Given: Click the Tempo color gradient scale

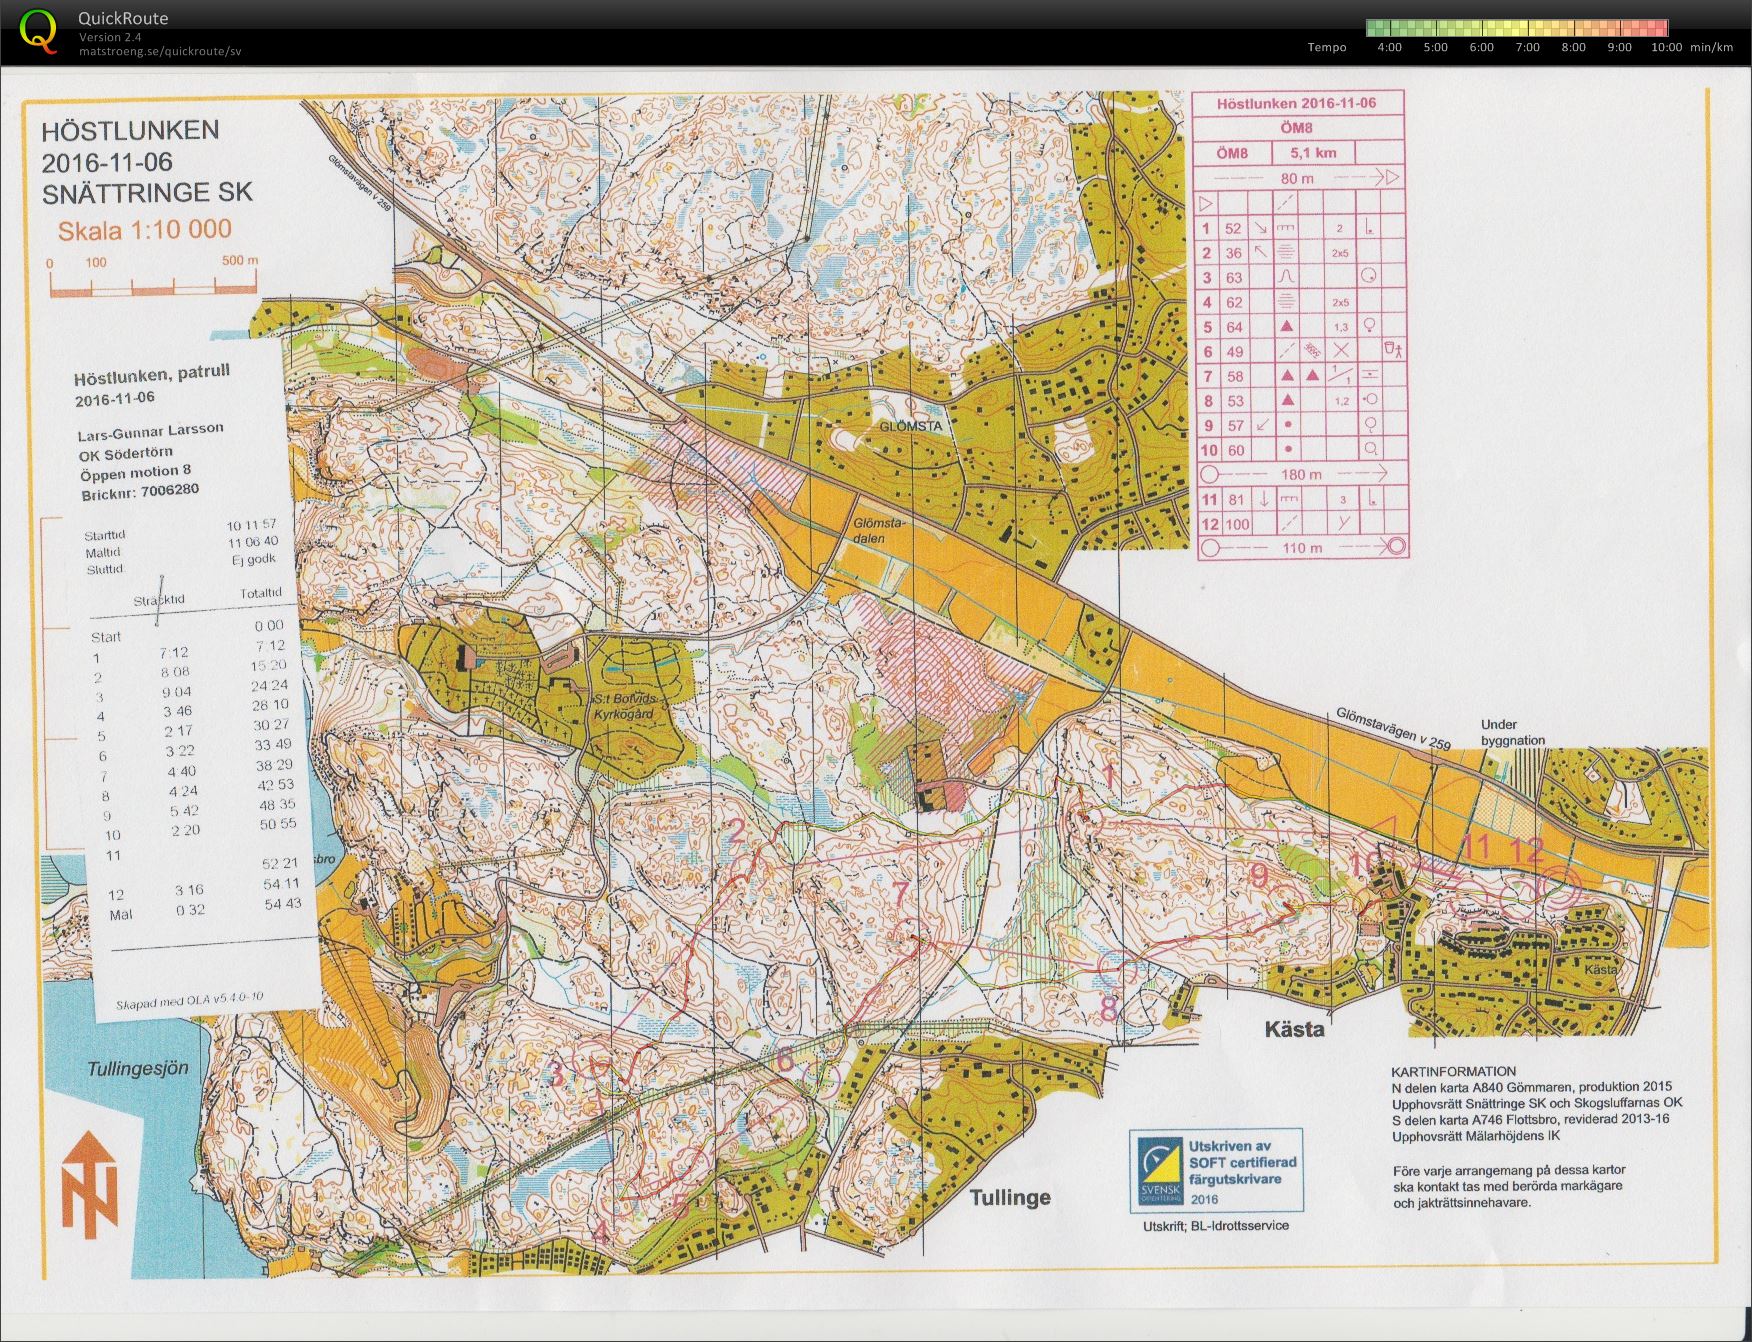Looking at the screenshot, I should click(x=1517, y=28).
